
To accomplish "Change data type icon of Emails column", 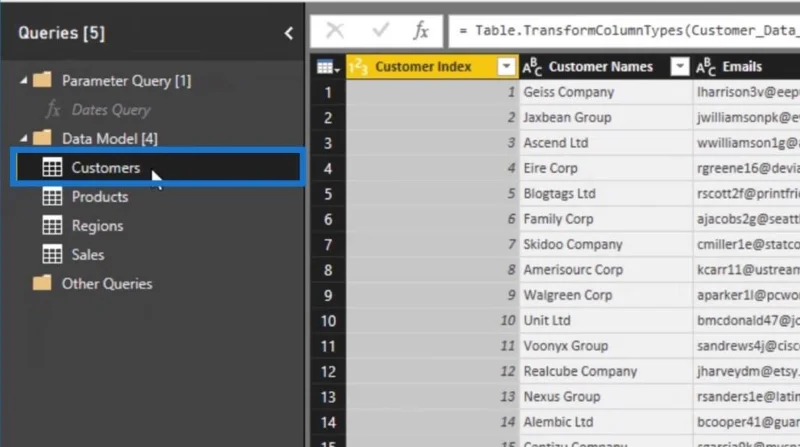I will point(706,67).
